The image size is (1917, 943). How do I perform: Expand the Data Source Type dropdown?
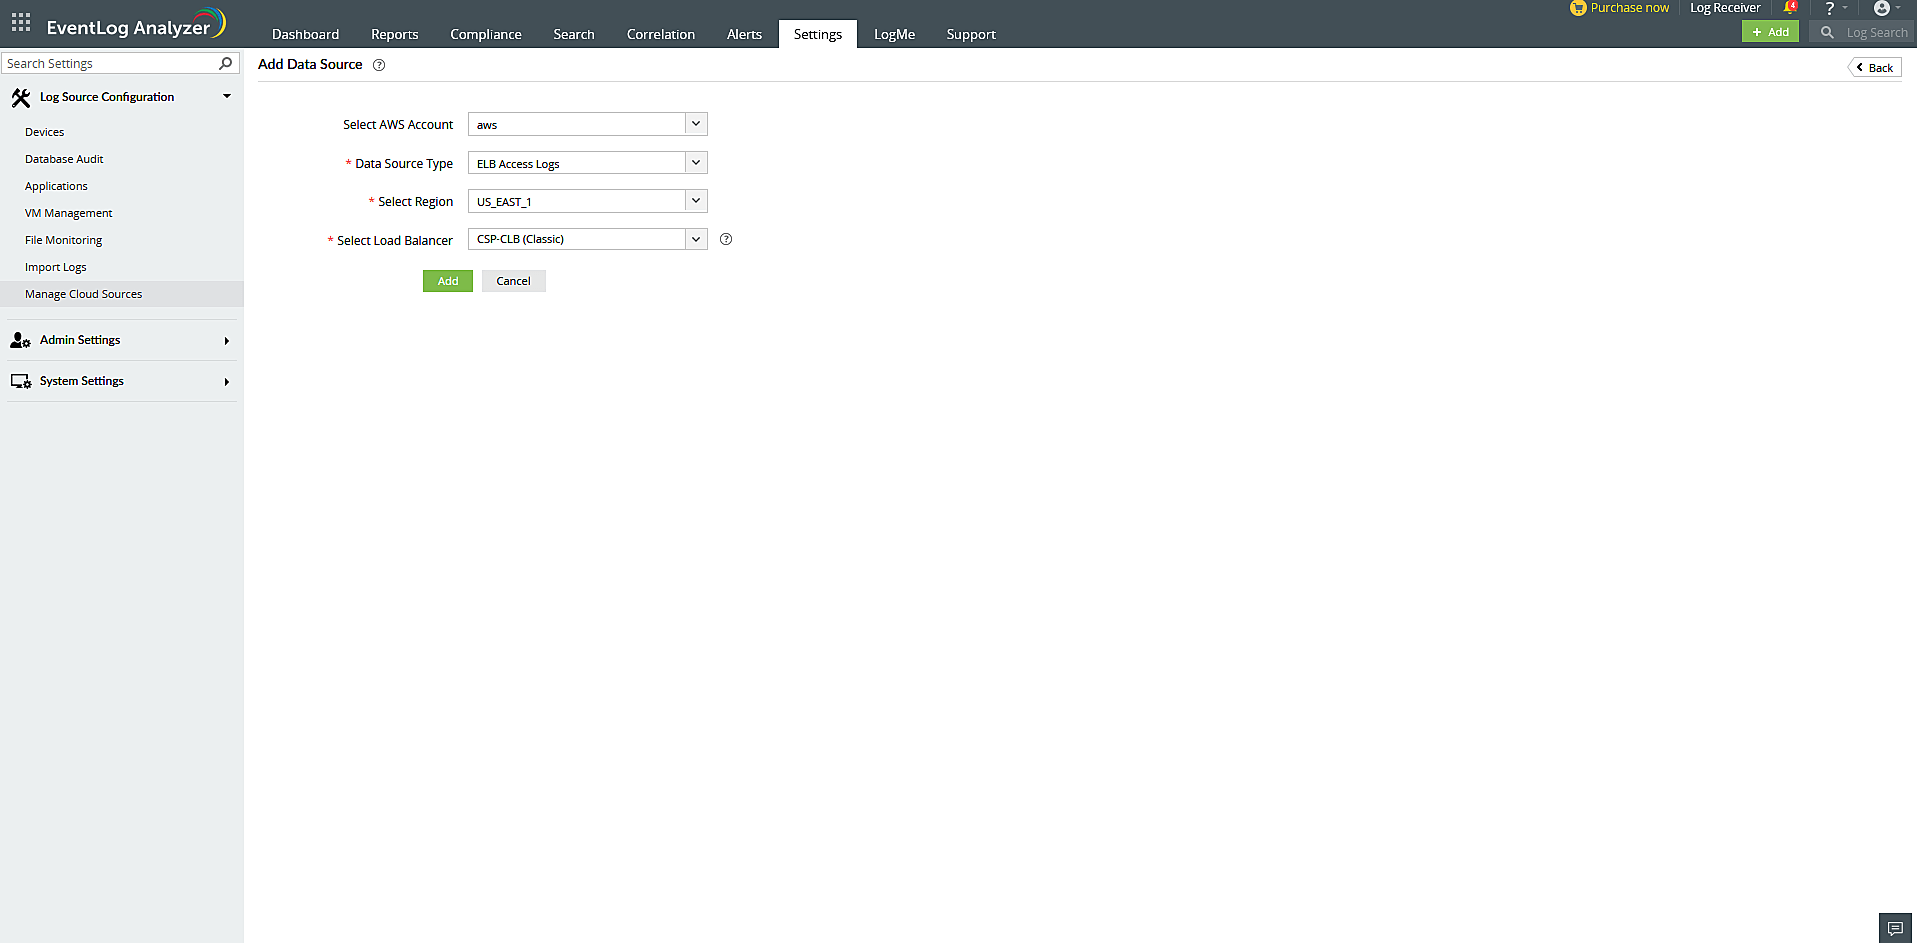coord(695,162)
